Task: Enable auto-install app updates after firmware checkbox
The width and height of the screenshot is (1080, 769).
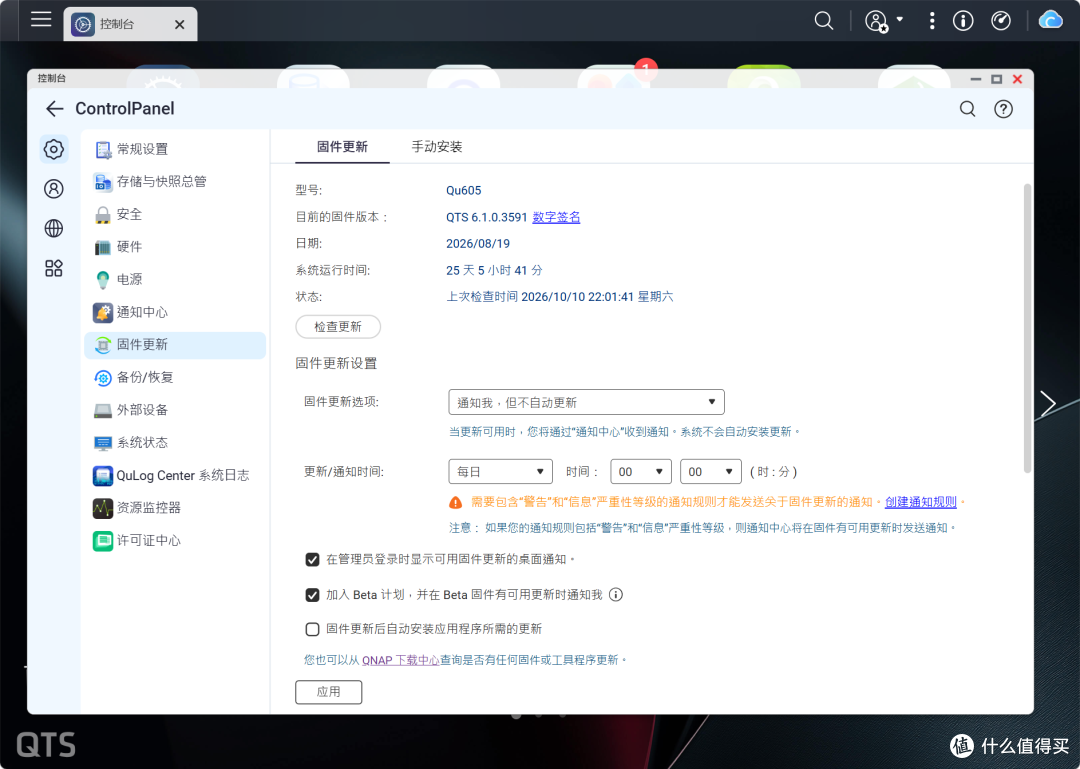Action: (313, 629)
